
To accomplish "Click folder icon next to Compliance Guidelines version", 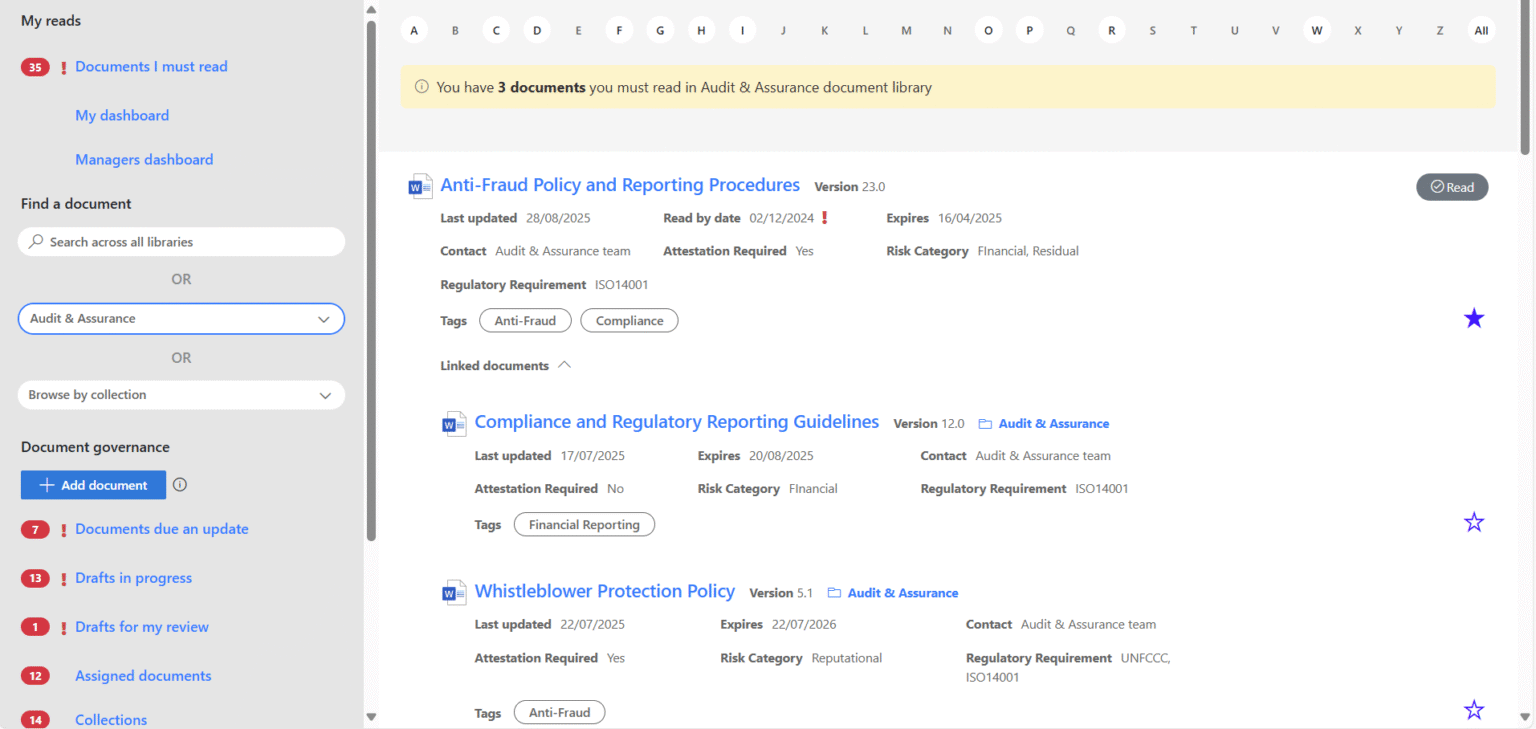I will click(985, 424).
